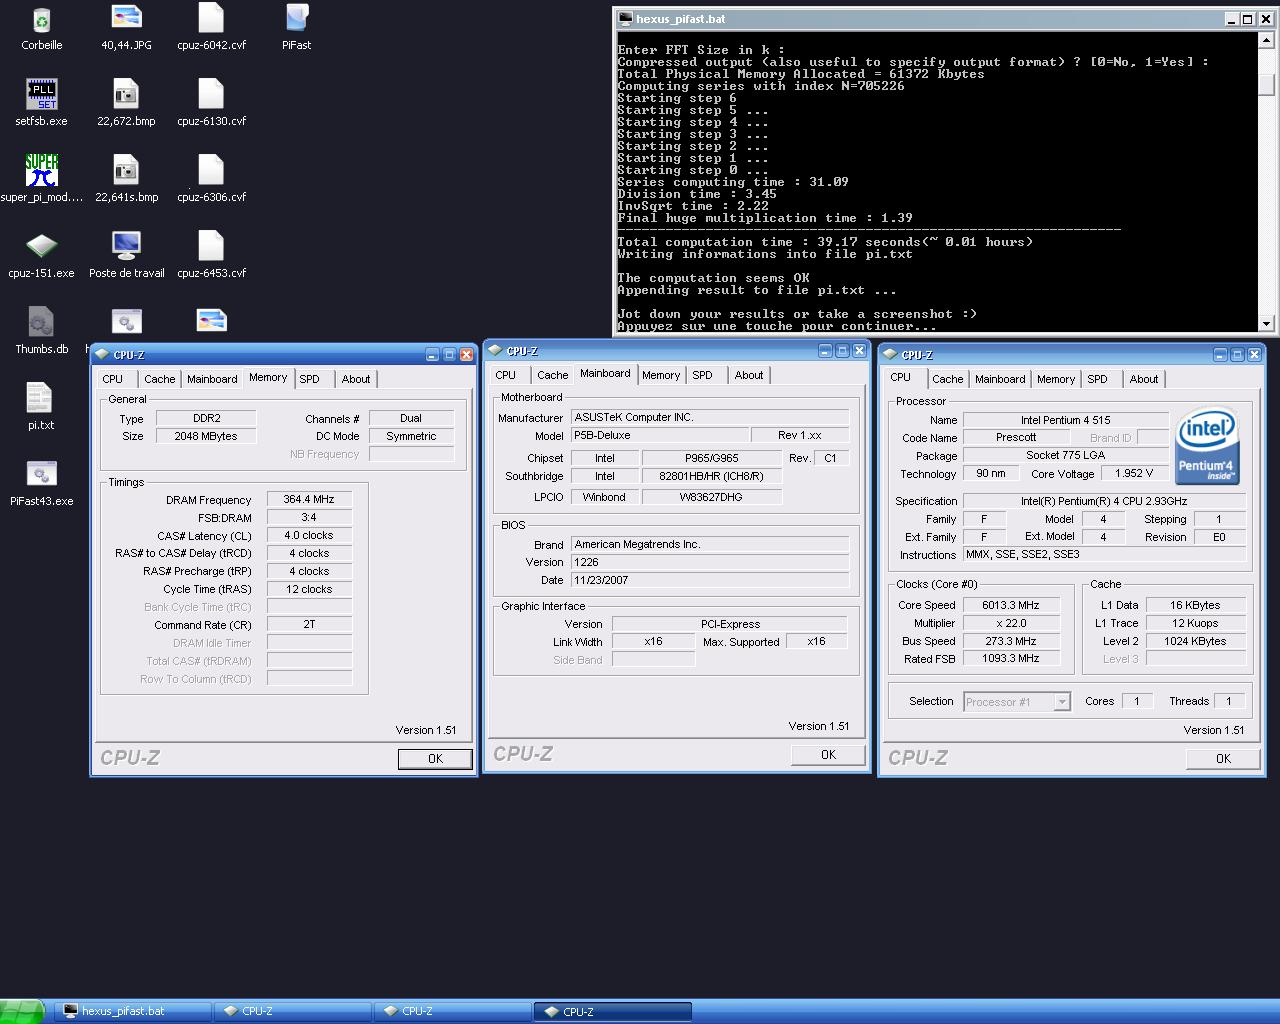
Task: Select the 40,44.JPG image file icon
Action: [x=126, y=18]
